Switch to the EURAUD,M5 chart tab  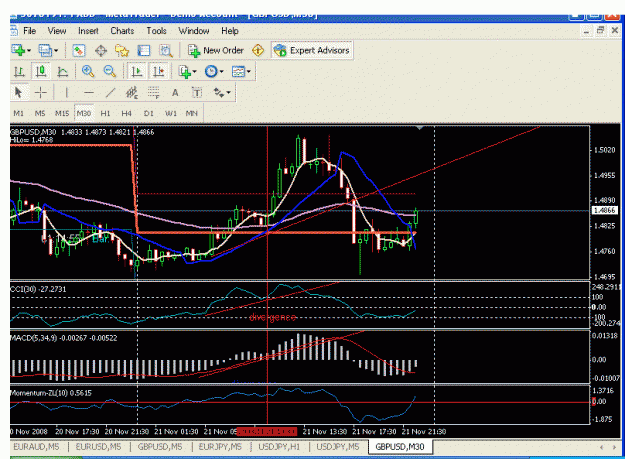point(37,447)
